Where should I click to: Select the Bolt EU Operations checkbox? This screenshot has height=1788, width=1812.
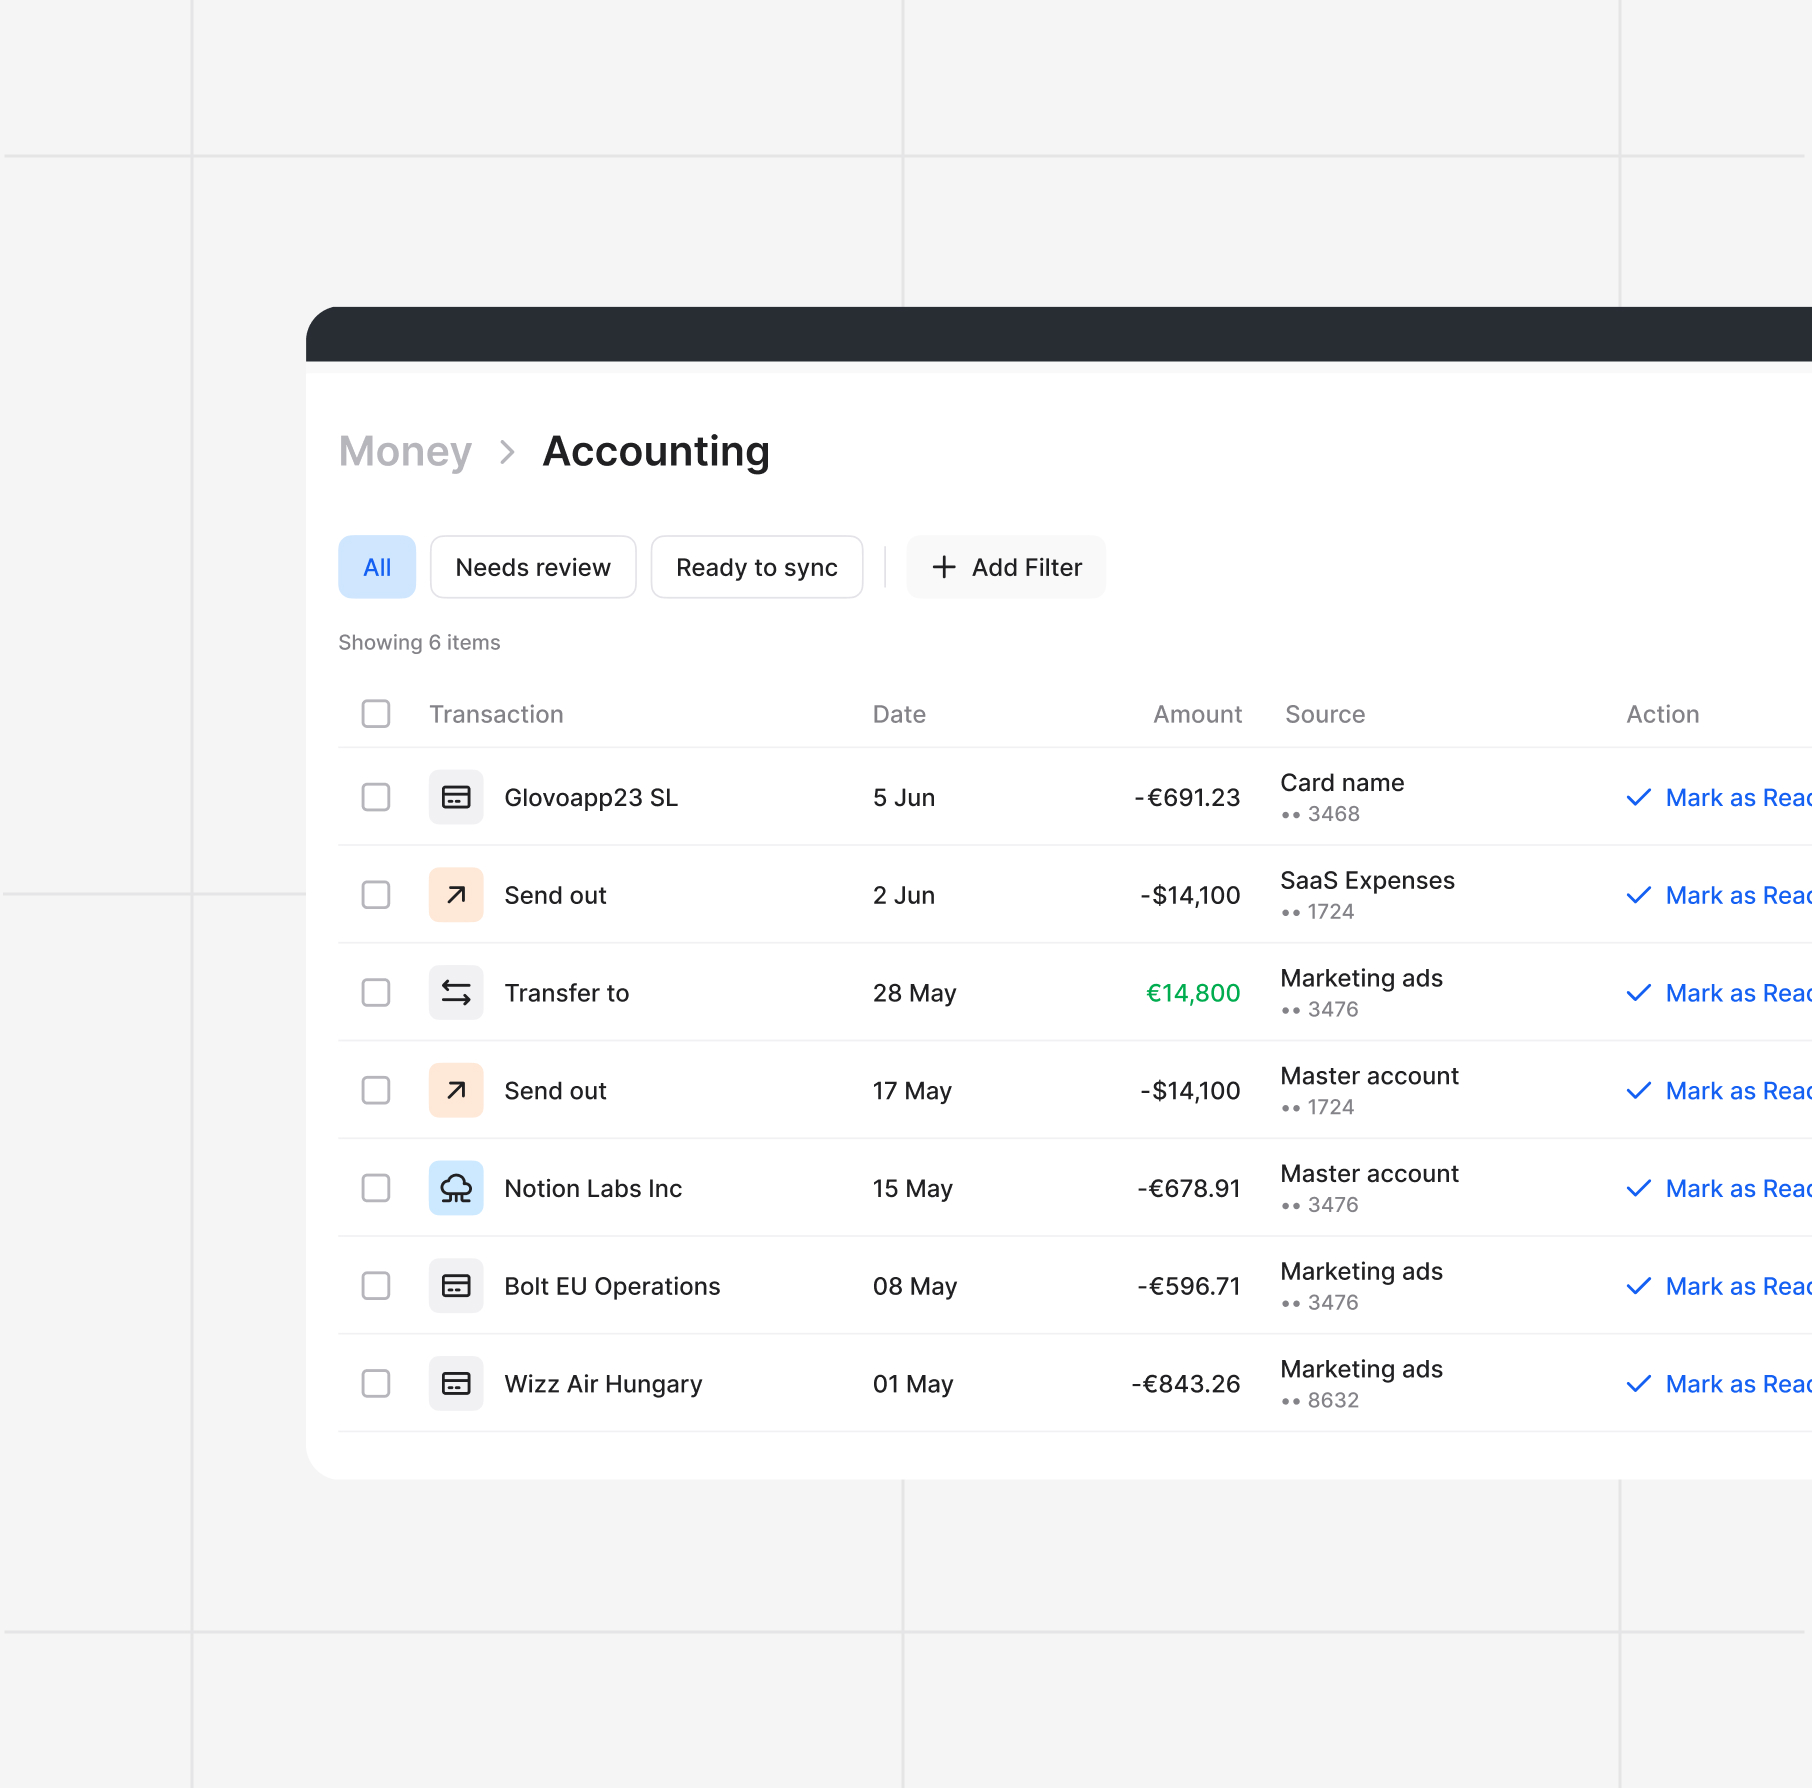(x=376, y=1286)
